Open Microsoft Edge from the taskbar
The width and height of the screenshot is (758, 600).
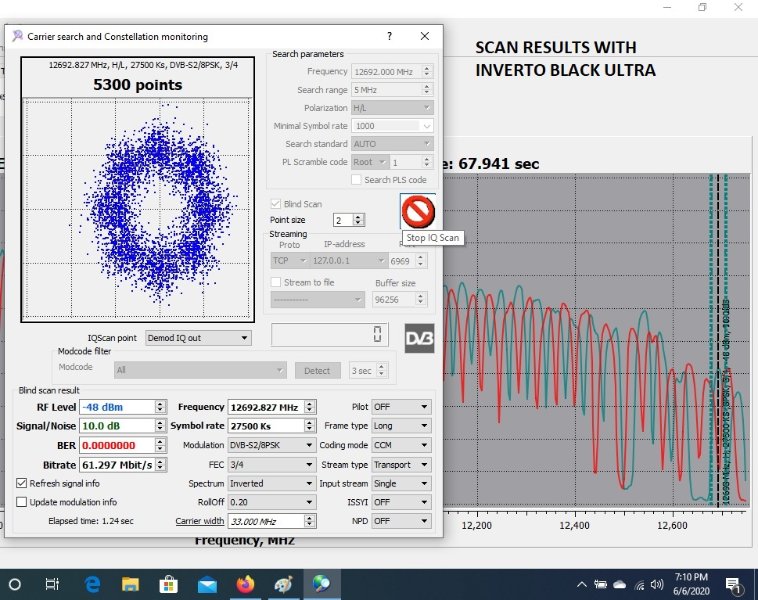pos(92,584)
